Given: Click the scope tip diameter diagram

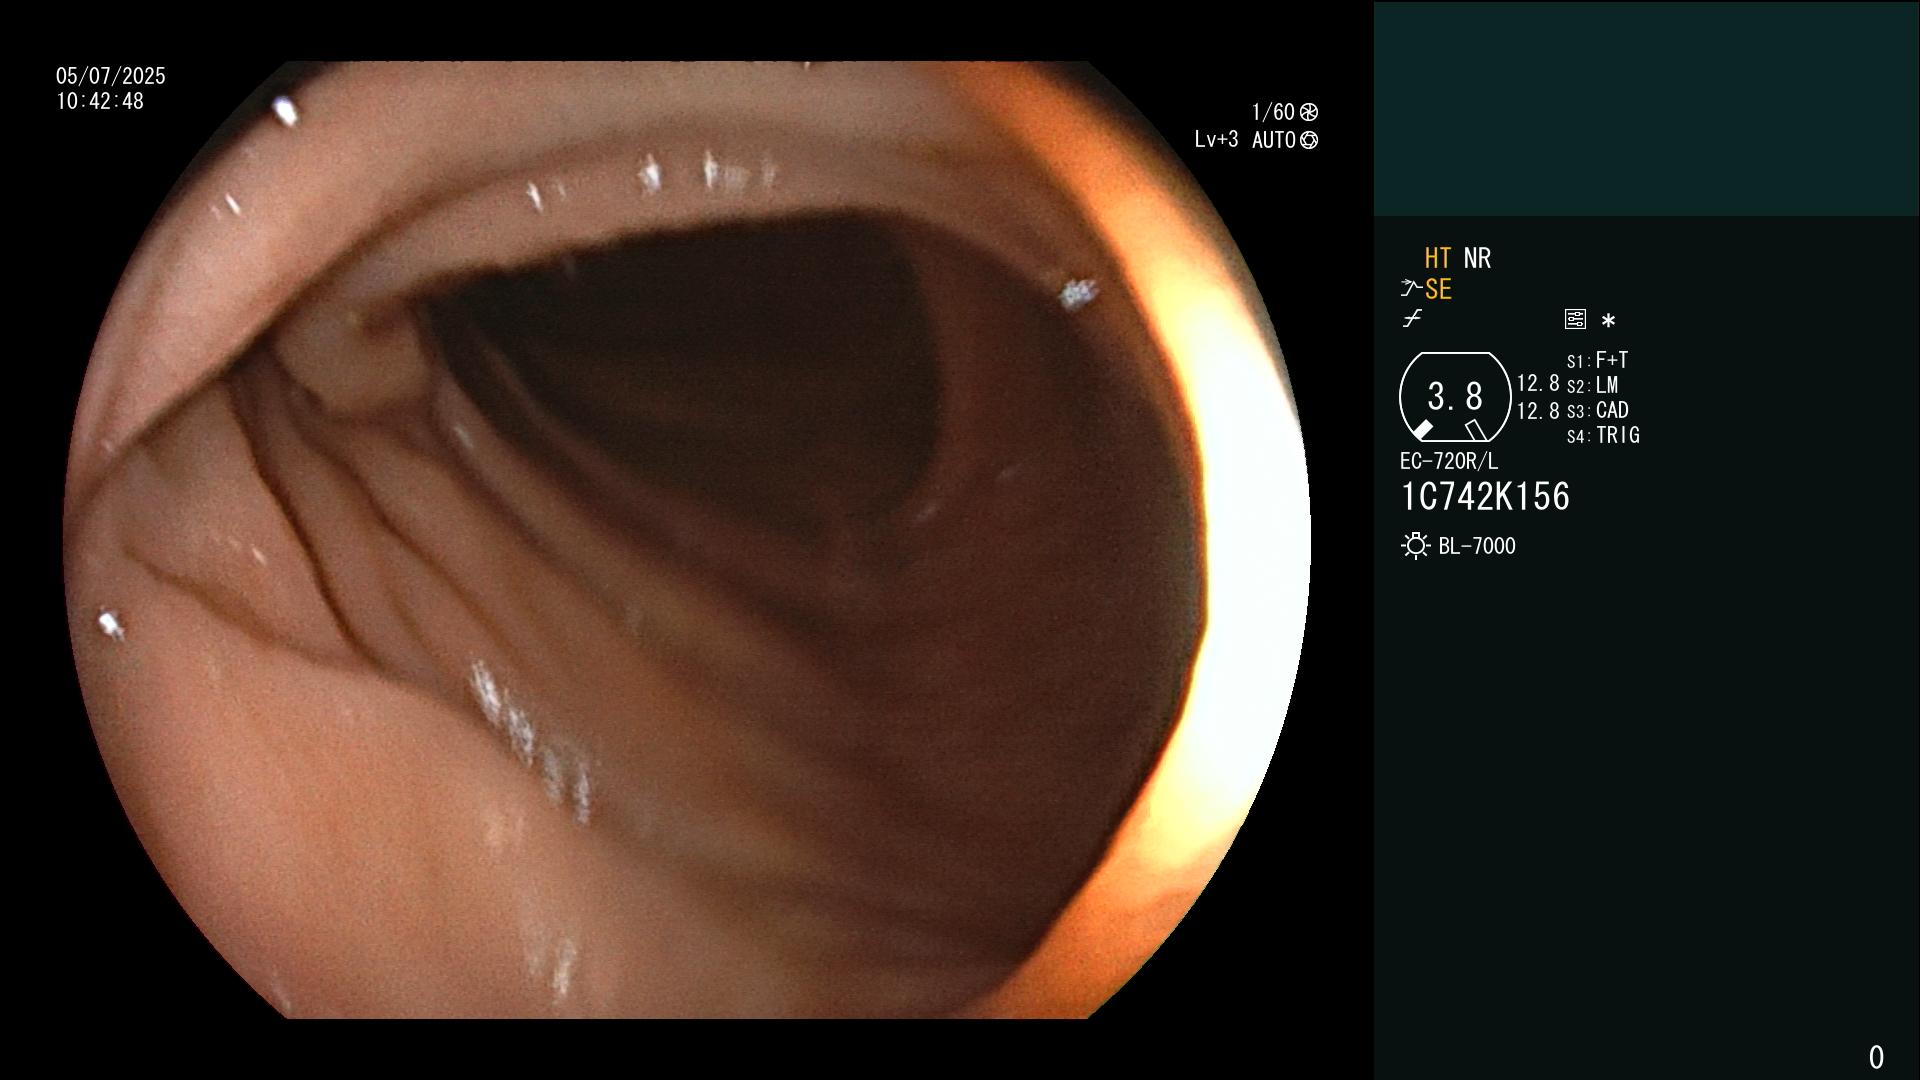Looking at the screenshot, I should click(x=1455, y=397).
